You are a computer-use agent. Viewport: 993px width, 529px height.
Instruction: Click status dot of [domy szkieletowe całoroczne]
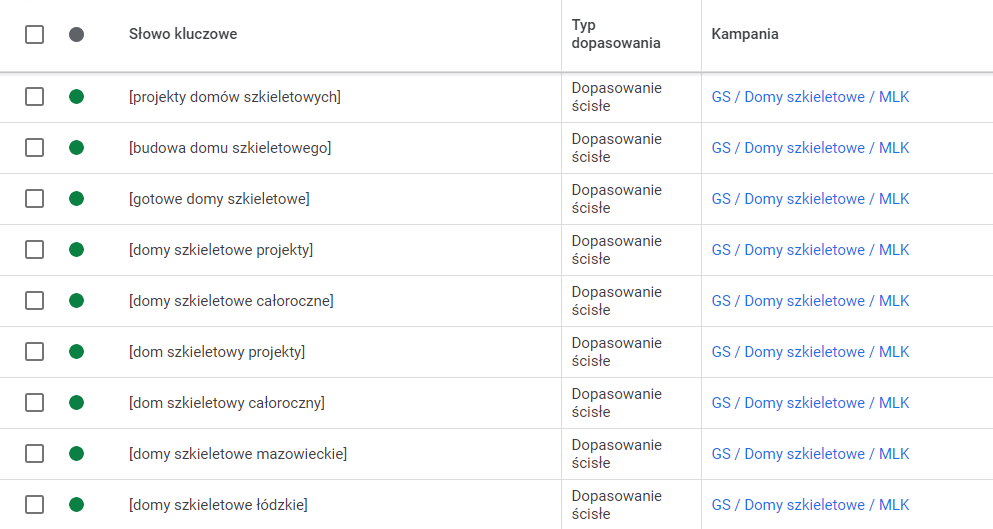[x=76, y=301]
